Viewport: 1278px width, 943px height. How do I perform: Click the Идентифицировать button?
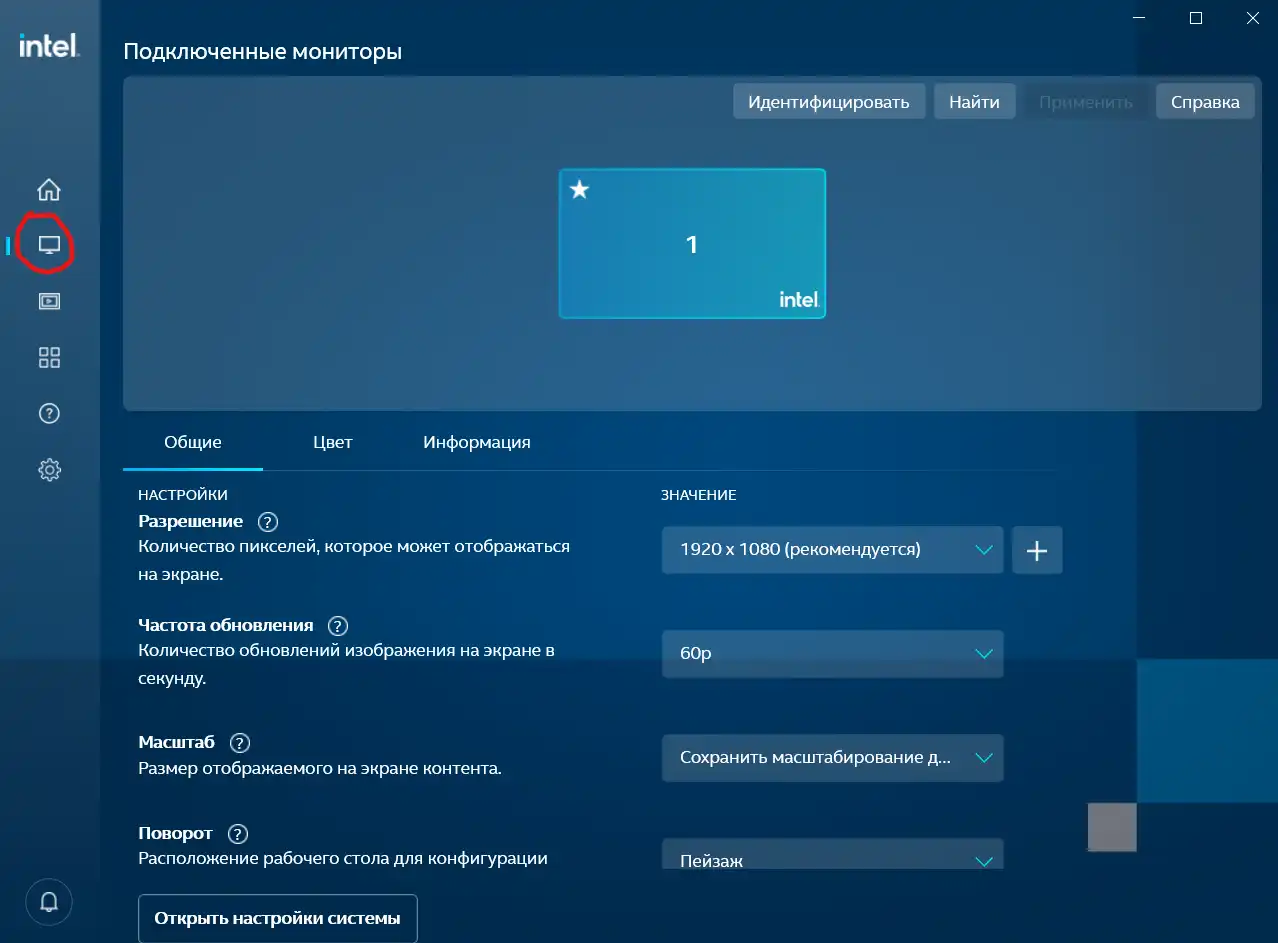829,102
